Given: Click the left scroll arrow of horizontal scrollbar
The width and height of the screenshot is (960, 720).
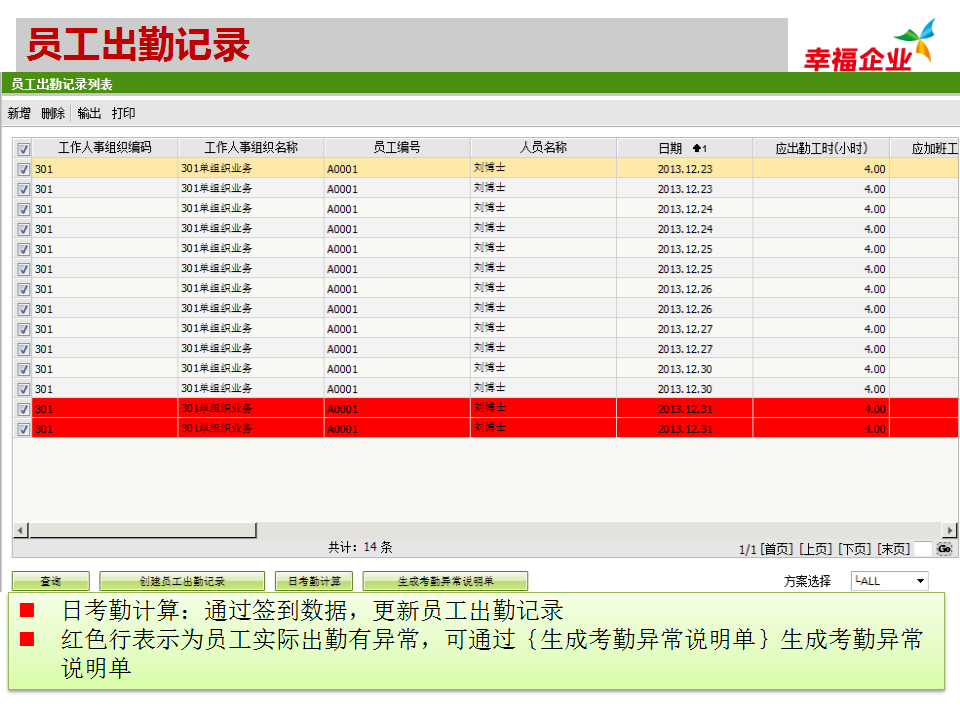Looking at the screenshot, I should click(x=20, y=530).
